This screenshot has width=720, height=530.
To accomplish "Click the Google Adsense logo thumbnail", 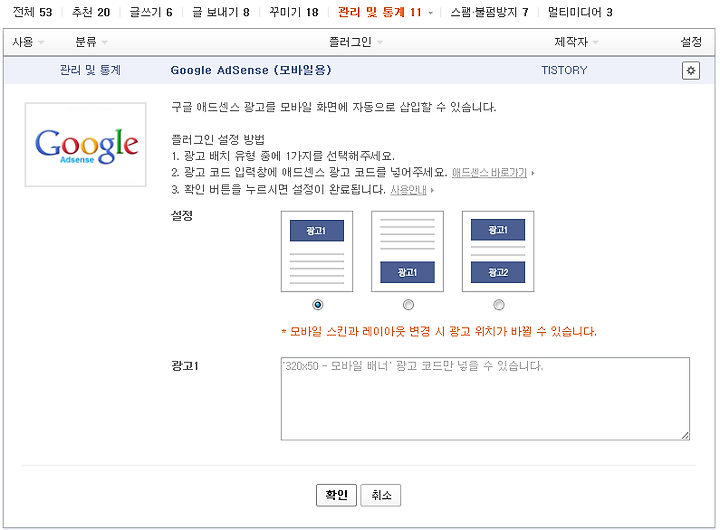I will coord(85,145).
